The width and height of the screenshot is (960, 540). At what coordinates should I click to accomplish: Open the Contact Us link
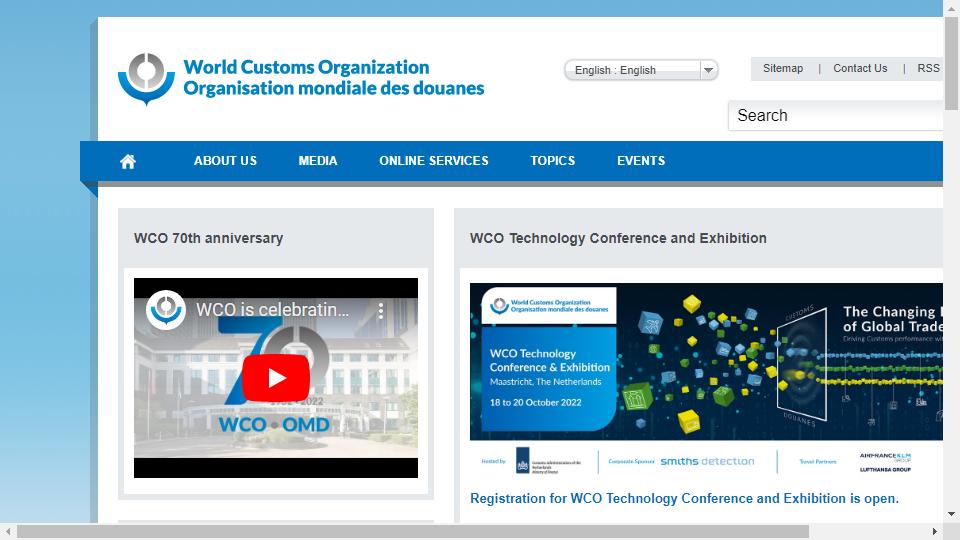pos(860,69)
